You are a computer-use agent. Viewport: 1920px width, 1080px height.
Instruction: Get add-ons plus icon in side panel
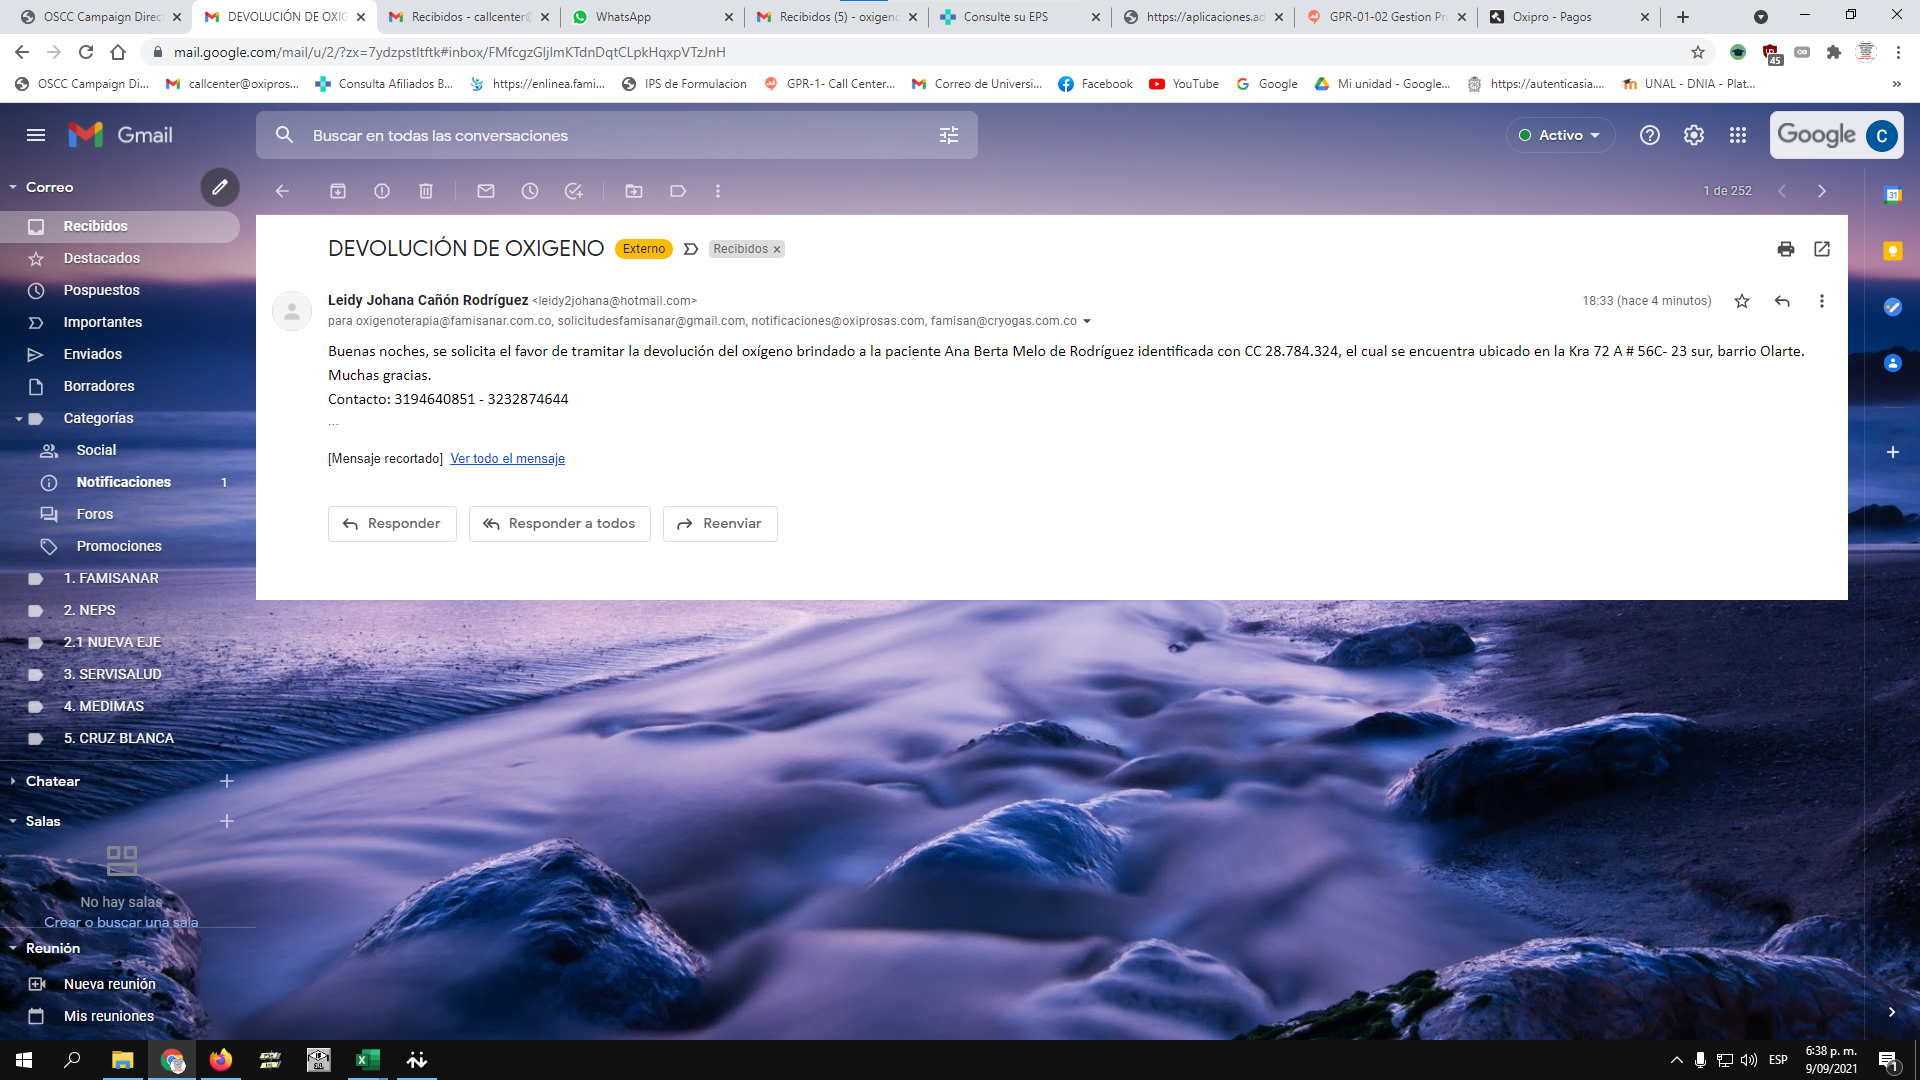[x=1893, y=452]
